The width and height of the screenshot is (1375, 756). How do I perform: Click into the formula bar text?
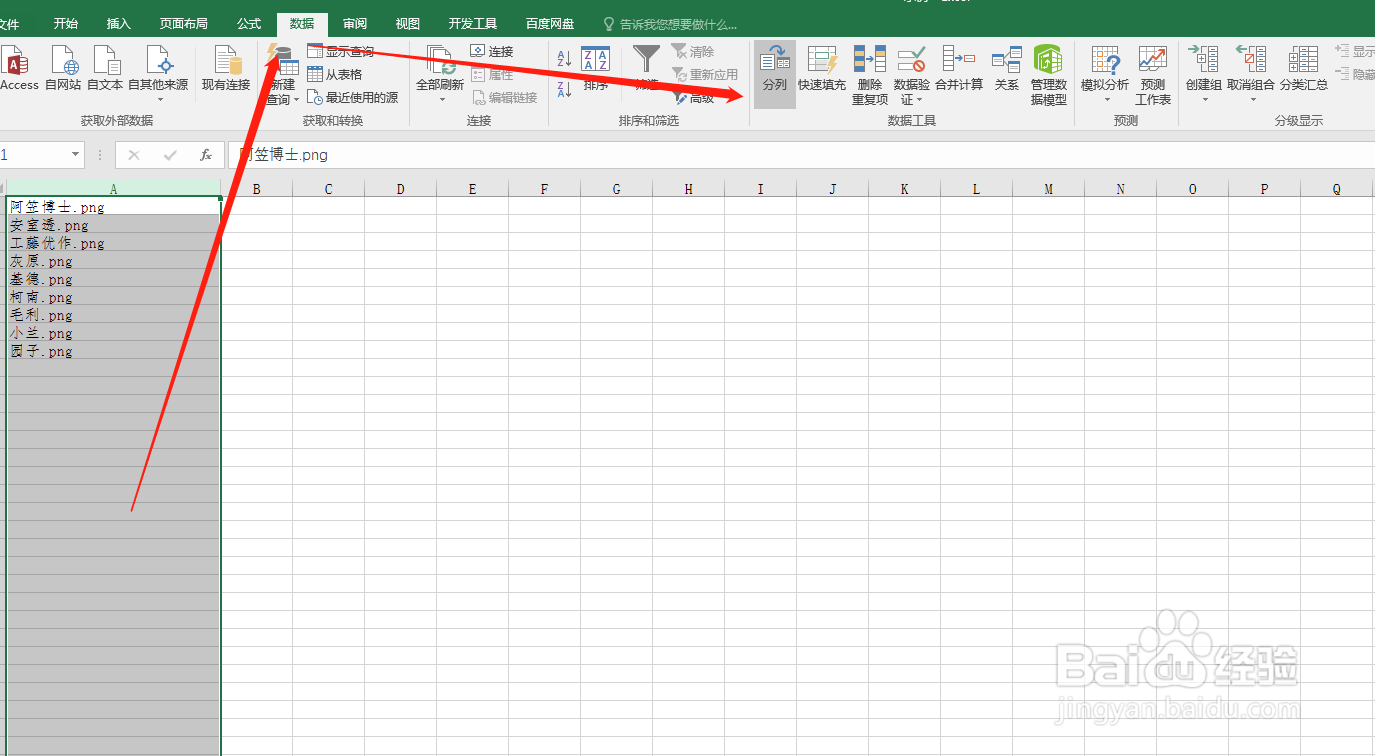pos(800,155)
